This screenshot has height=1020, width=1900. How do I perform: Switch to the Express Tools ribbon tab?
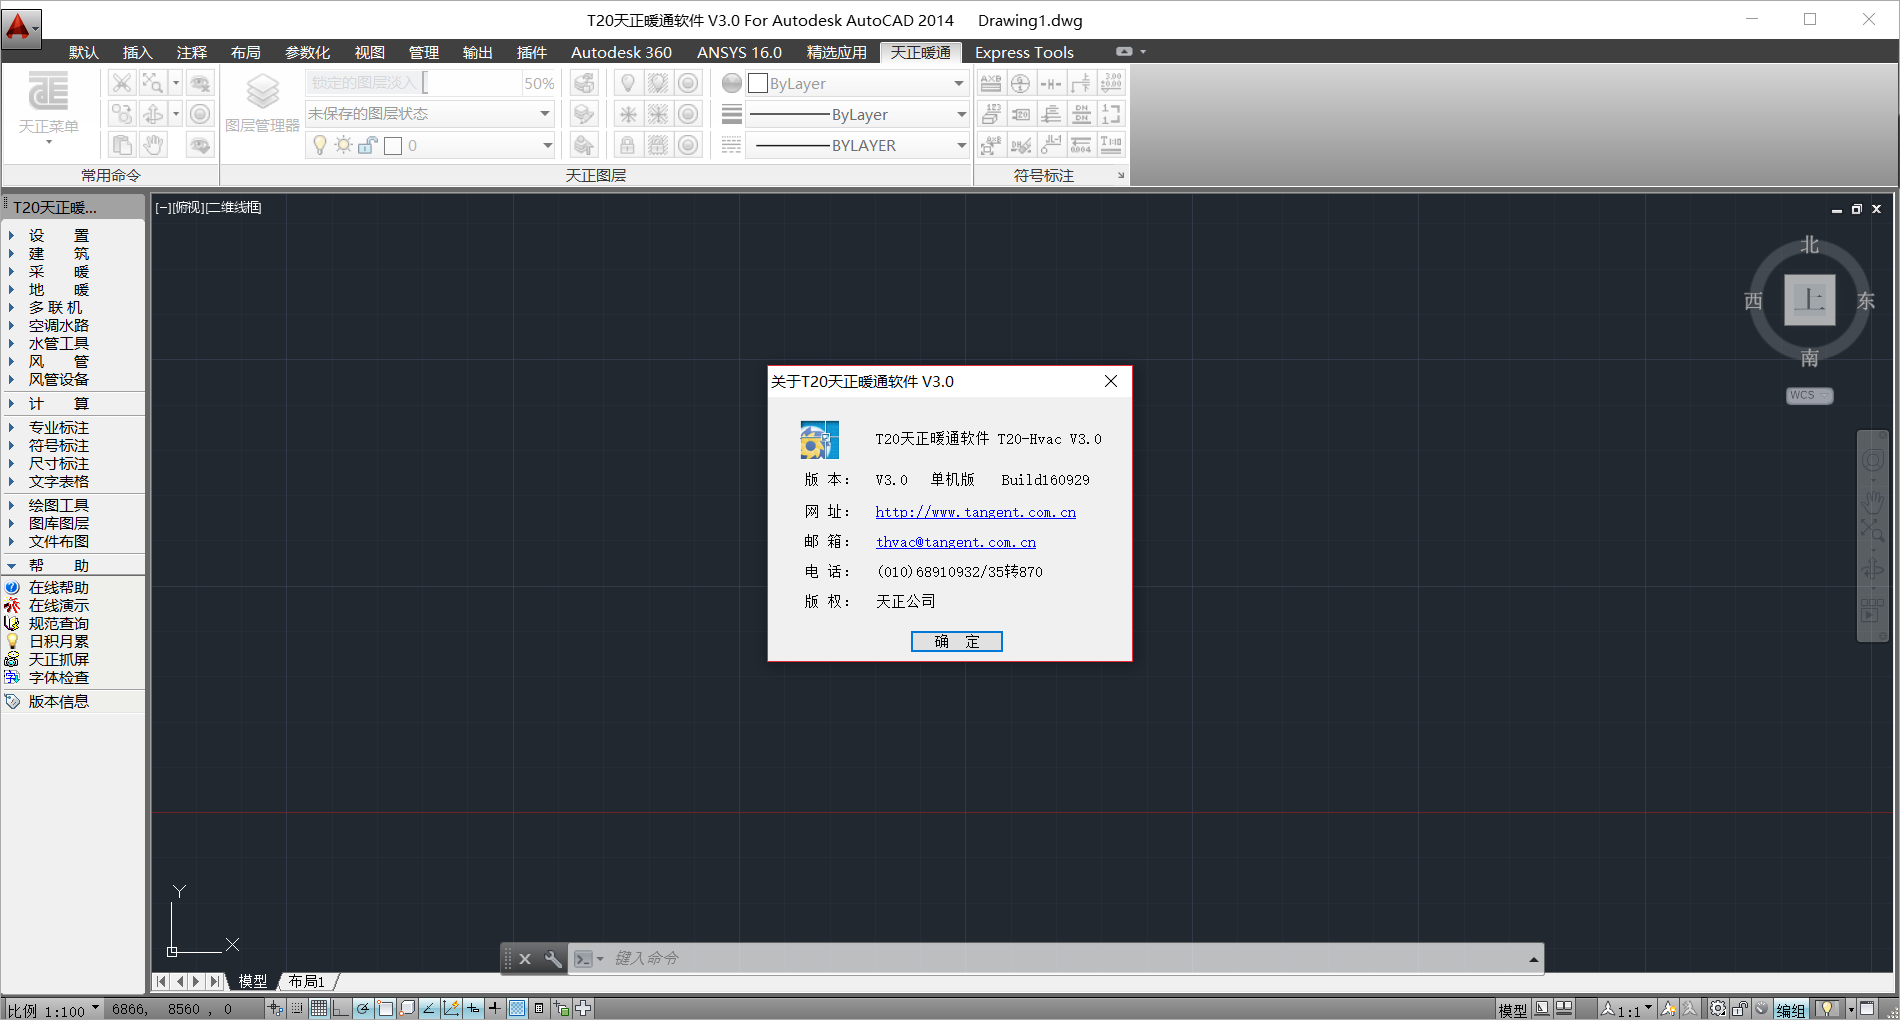pos(1023,53)
